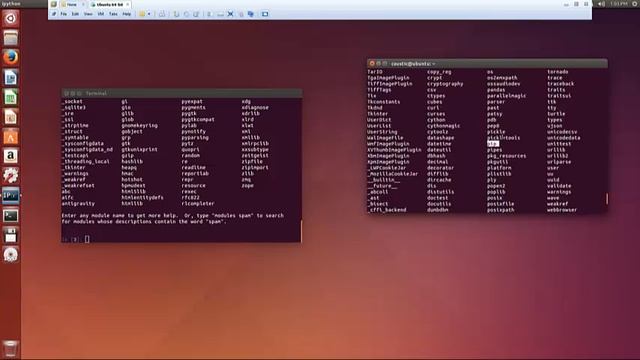Click the rightmost VMware view toolbar icon
This screenshot has height=360, width=640.
click(265, 14)
